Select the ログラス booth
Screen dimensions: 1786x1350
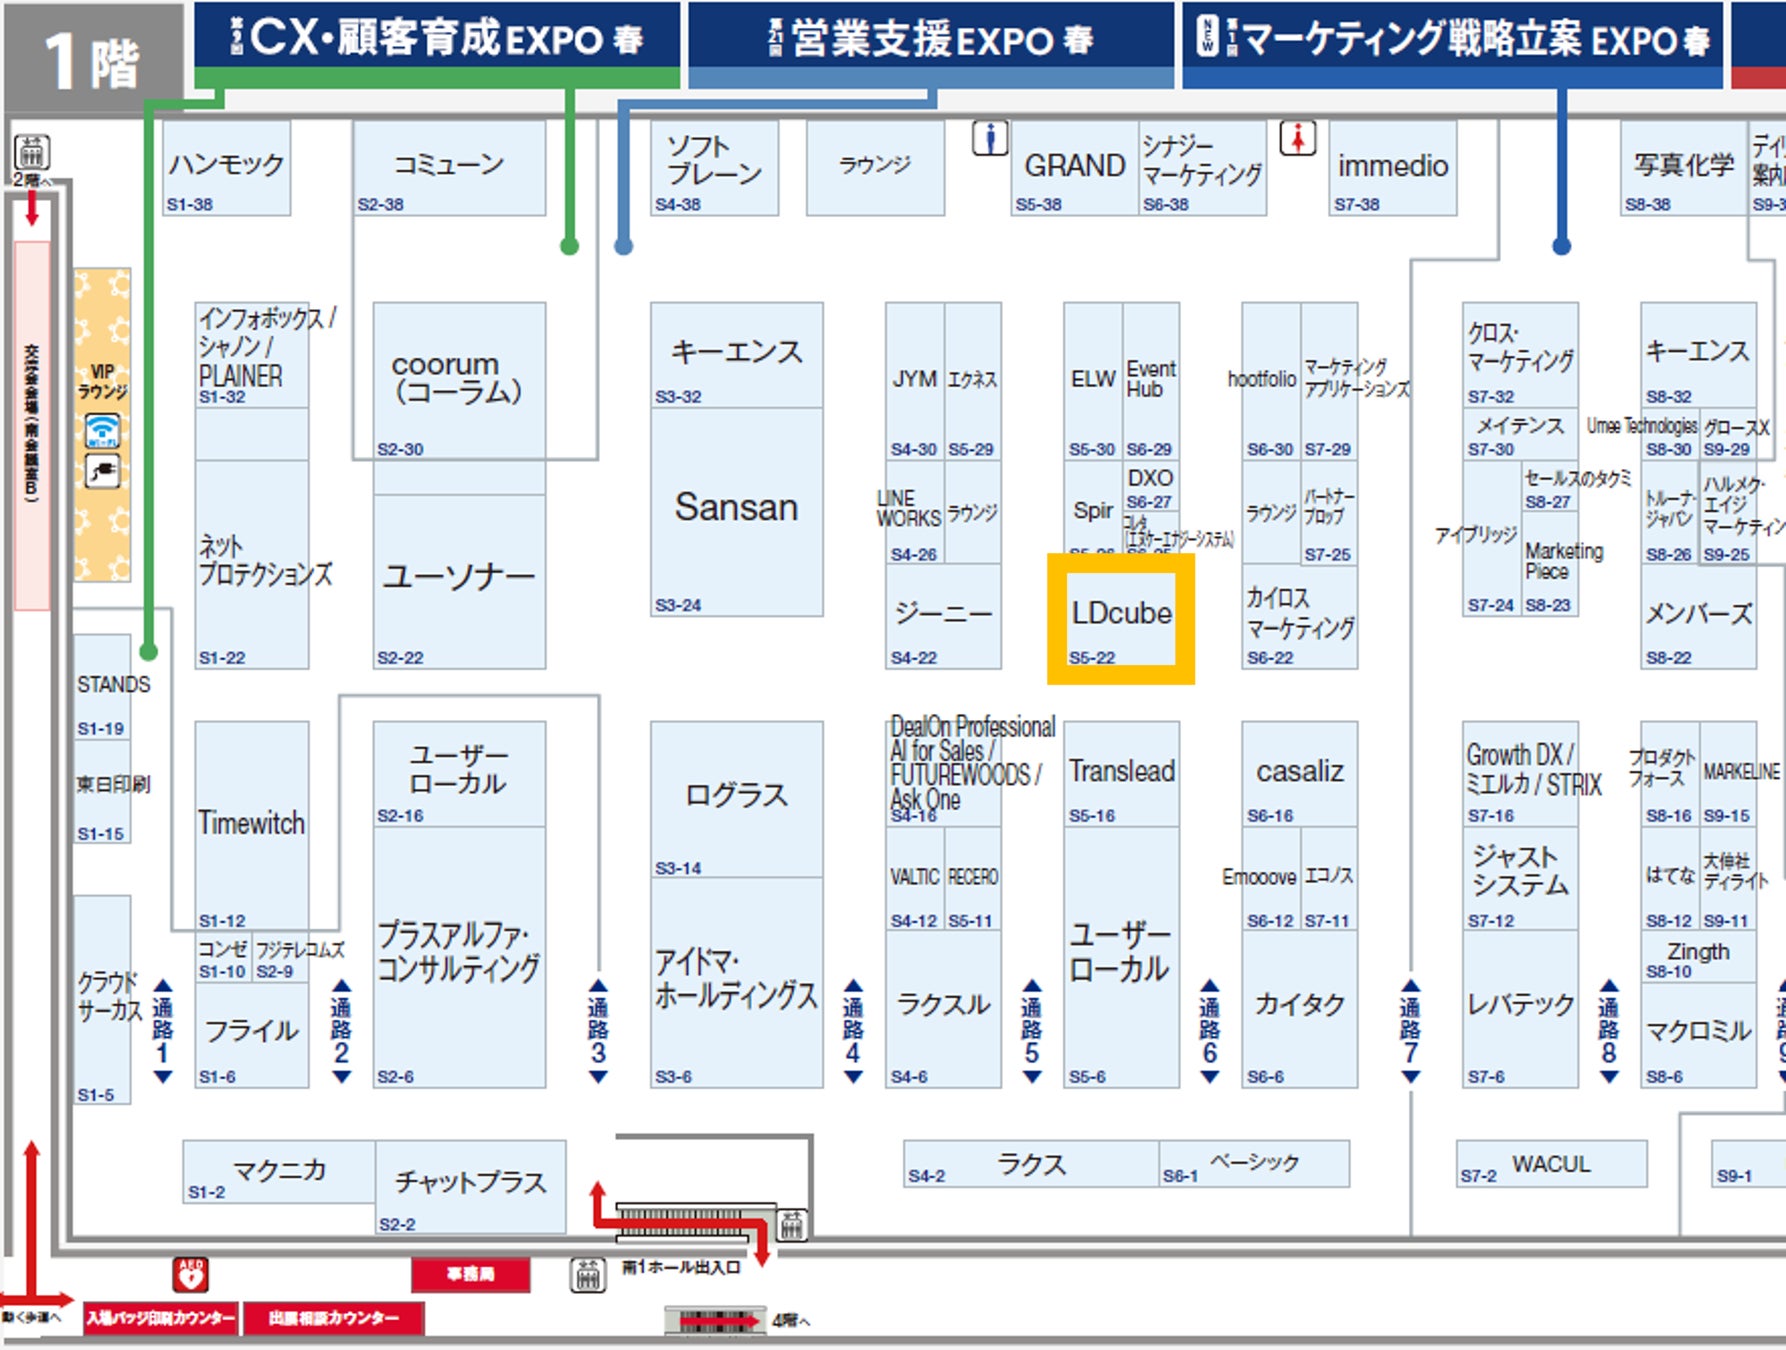(737, 800)
